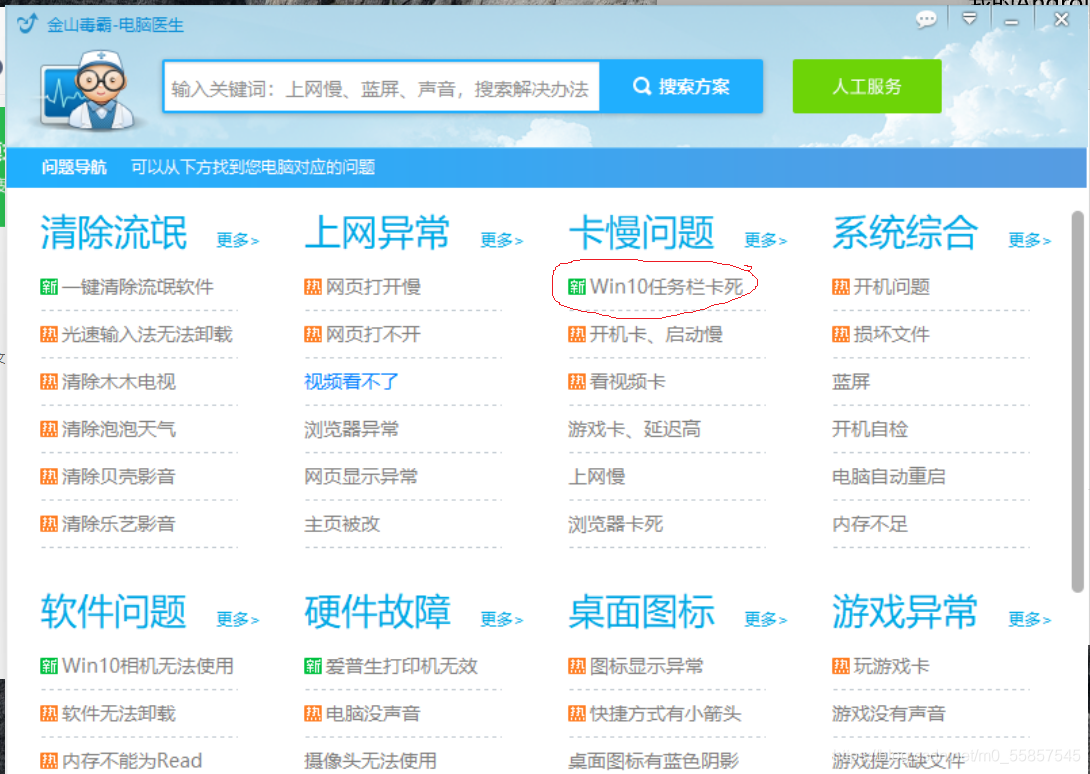
Task: Open 清除泡泡天气 link
Action: 118,429
